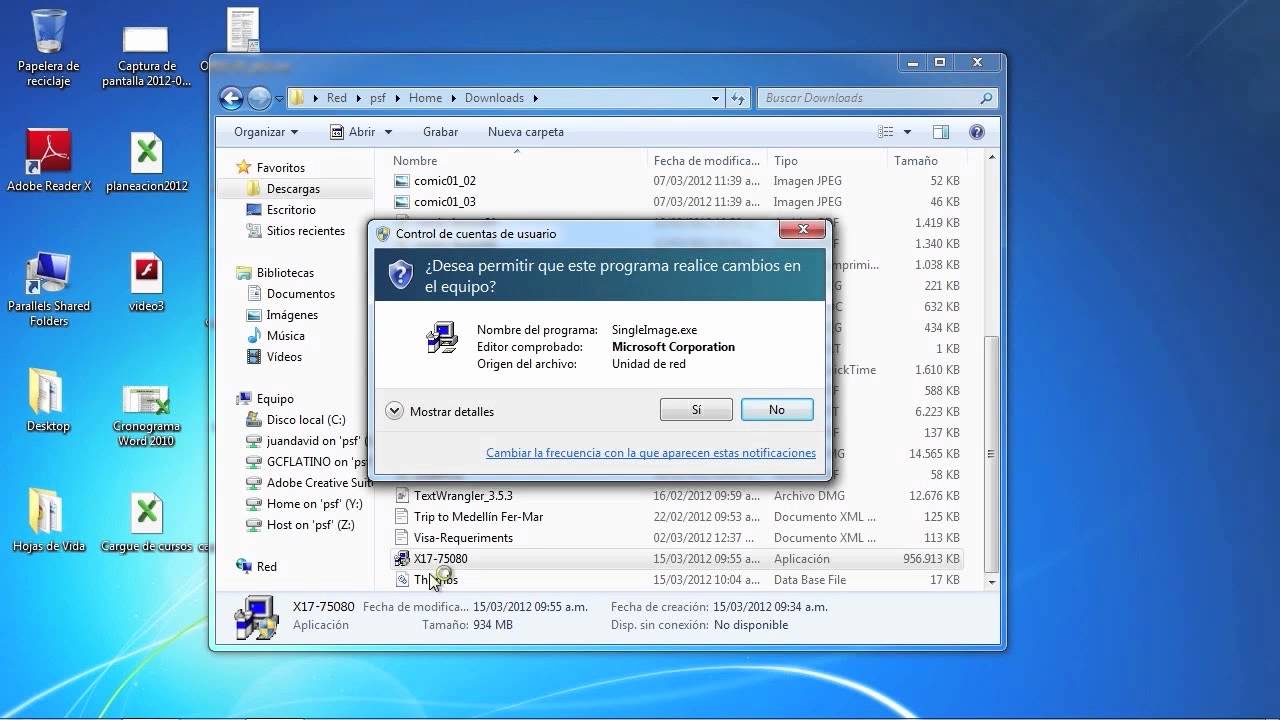The image size is (1280, 720).
Task: Open the view options dropdown arrow
Action: click(907, 132)
